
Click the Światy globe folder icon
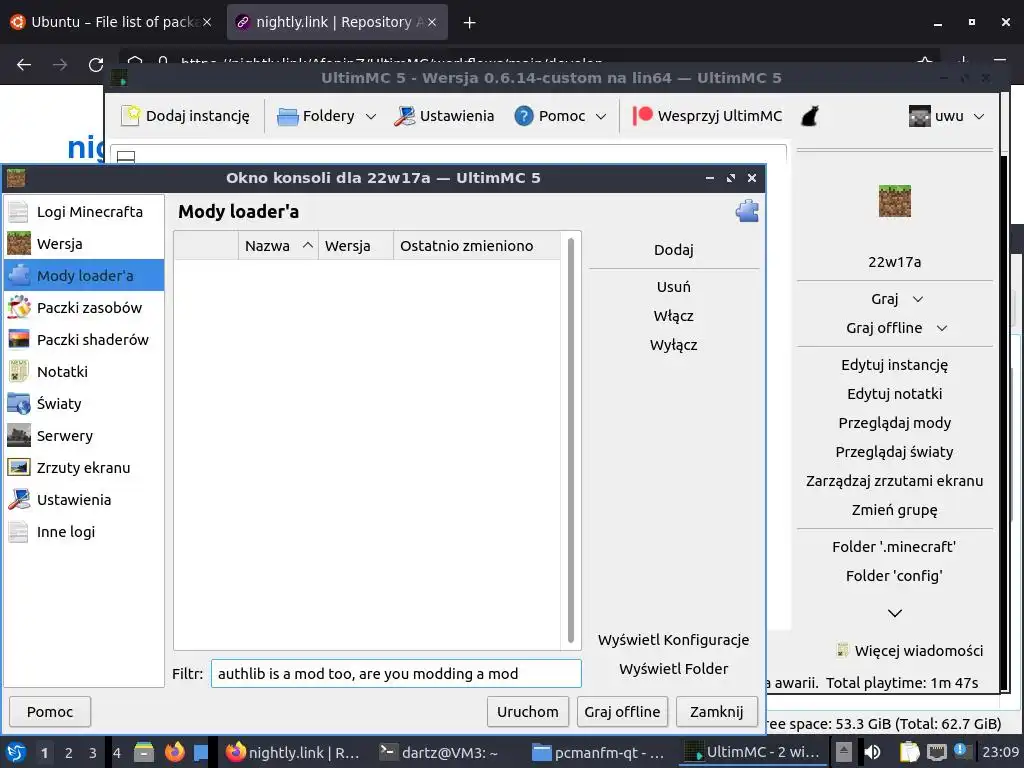18,404
